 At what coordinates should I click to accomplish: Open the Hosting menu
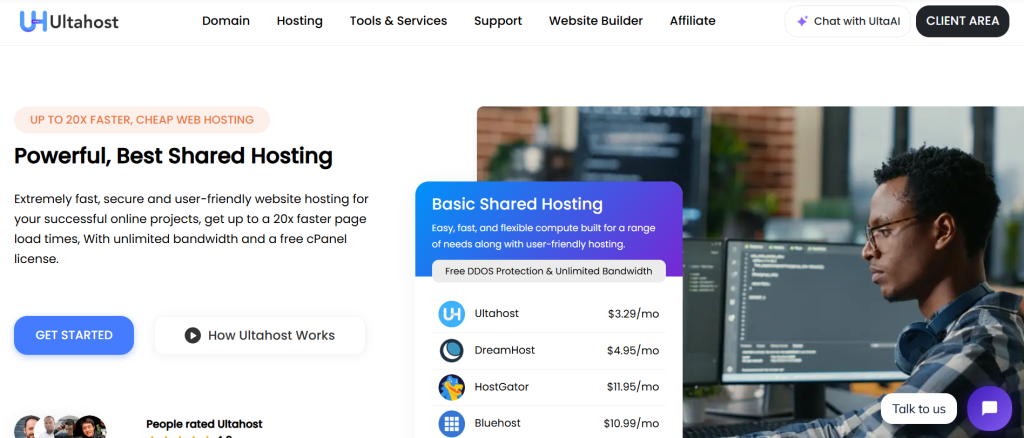300,21
